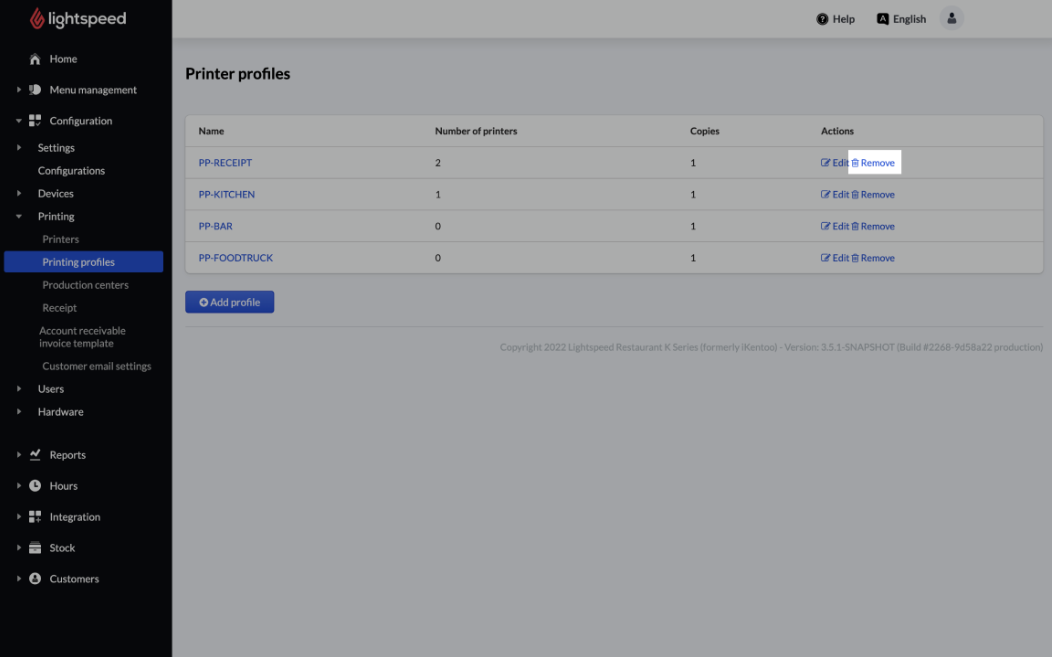Click the Hours clock icon
This screenshot has height=657, width=1052.
(35, 486)
